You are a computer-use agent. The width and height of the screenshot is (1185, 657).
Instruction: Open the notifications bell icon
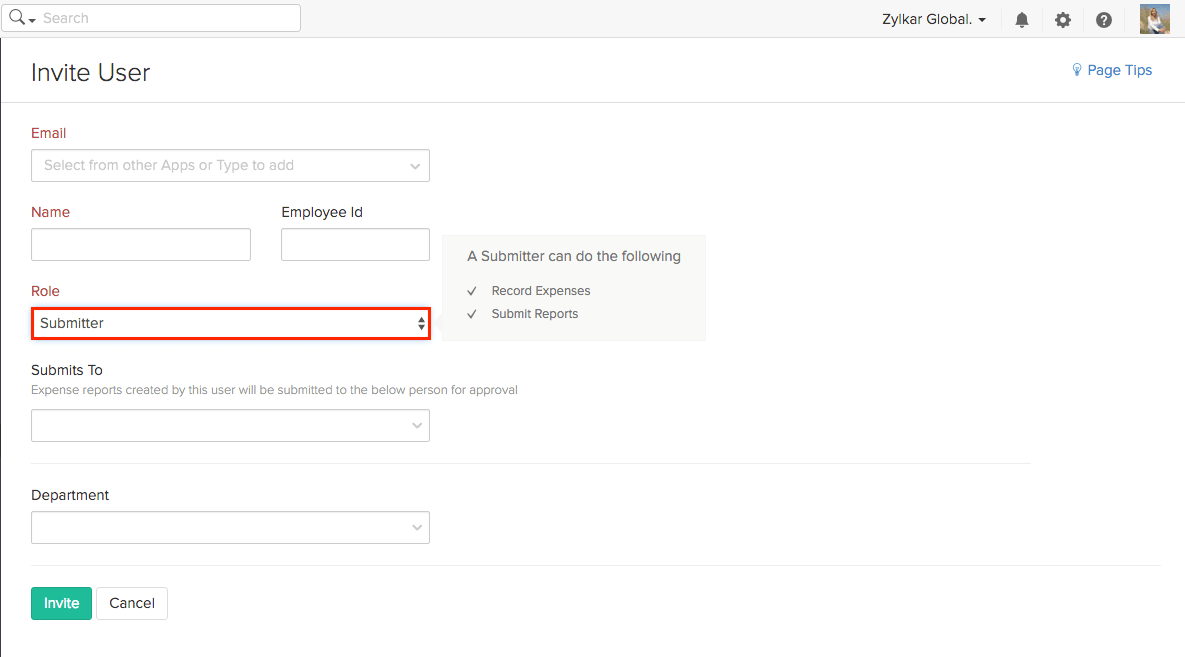pos(1021,19)
